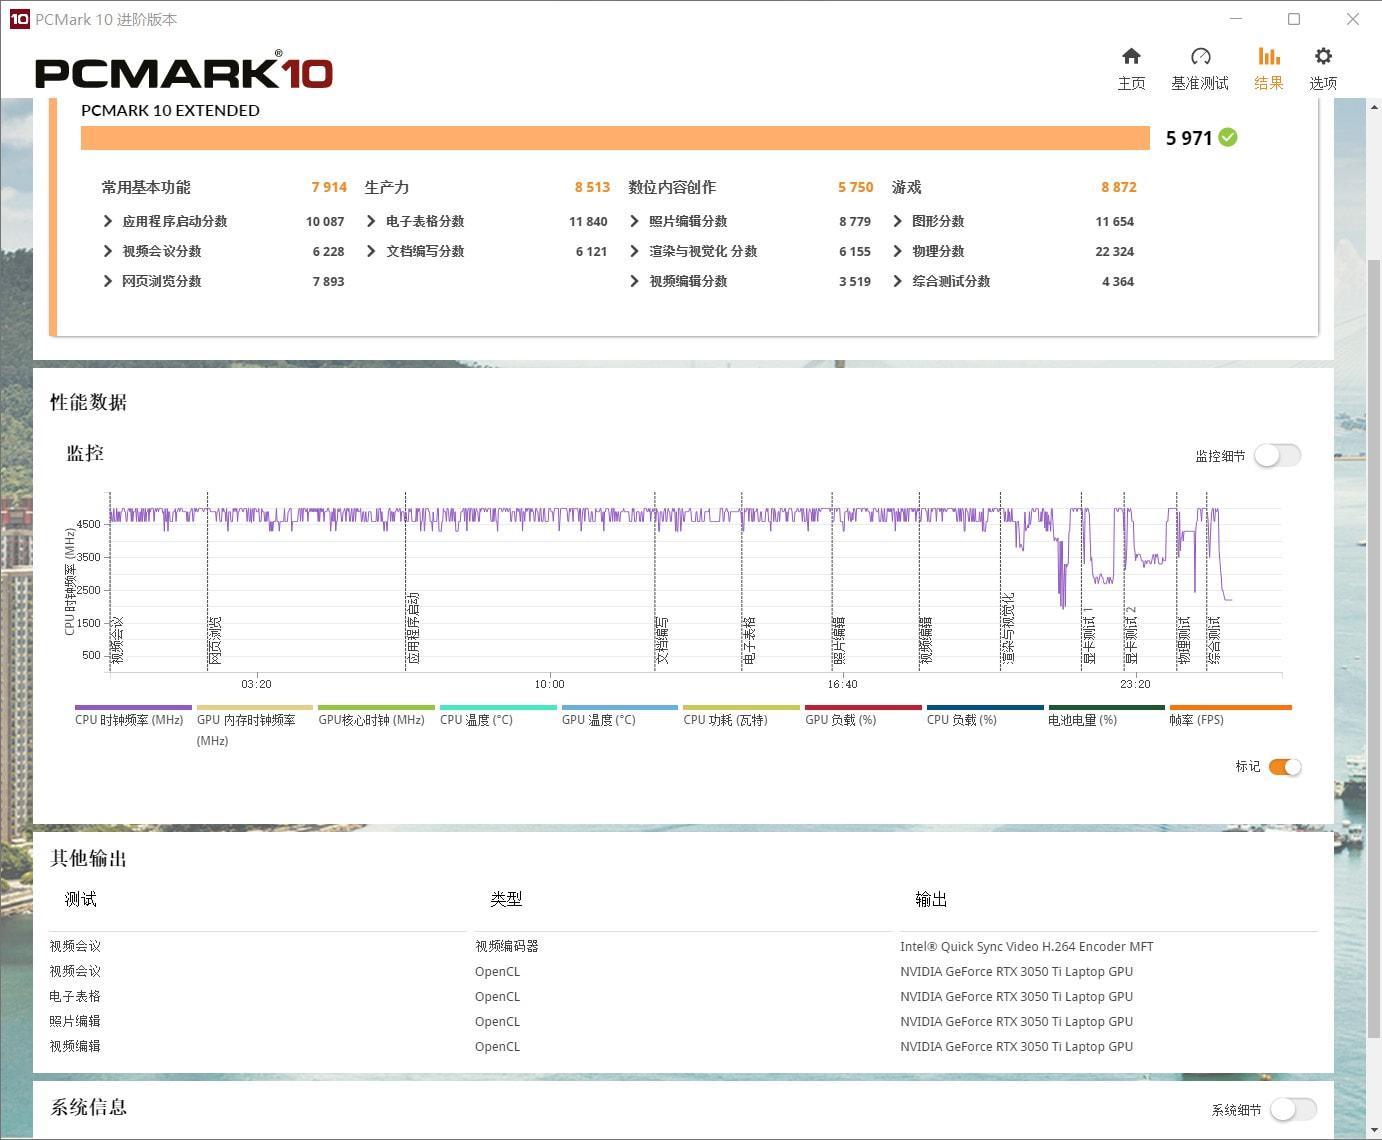The image size is (1382, 1140).
Task: Click the PCMark 10 app icon in title bar
Action: tap(19, 19)
